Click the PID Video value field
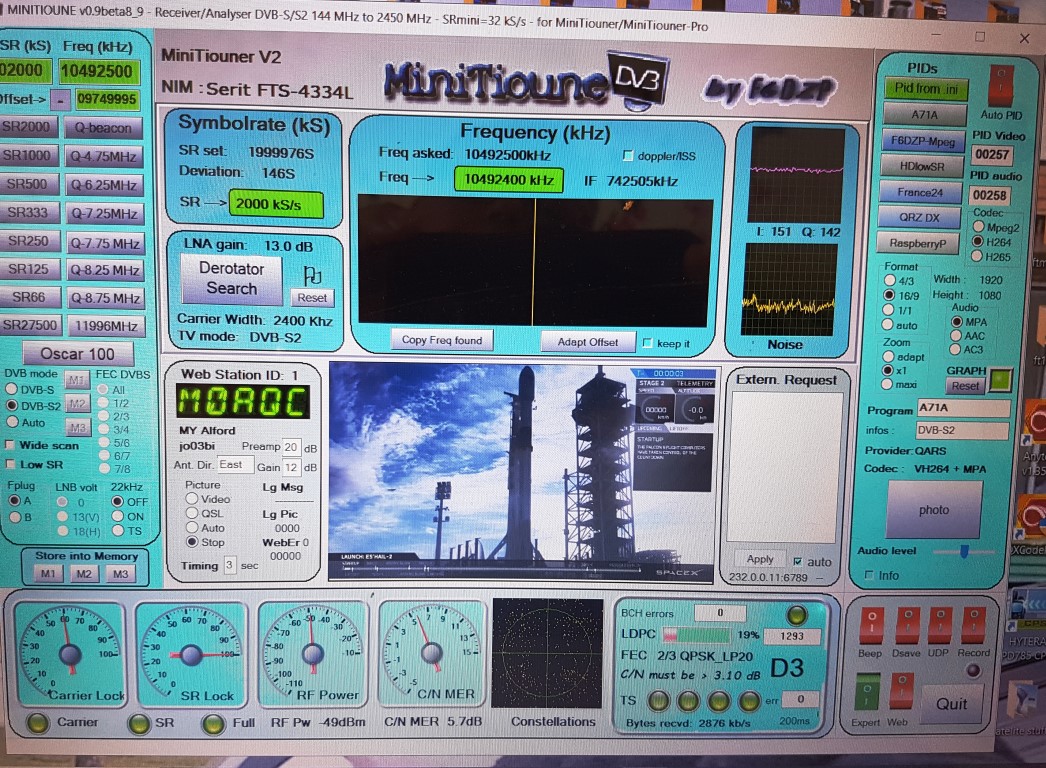1046x768 pixels. [991, 155]
